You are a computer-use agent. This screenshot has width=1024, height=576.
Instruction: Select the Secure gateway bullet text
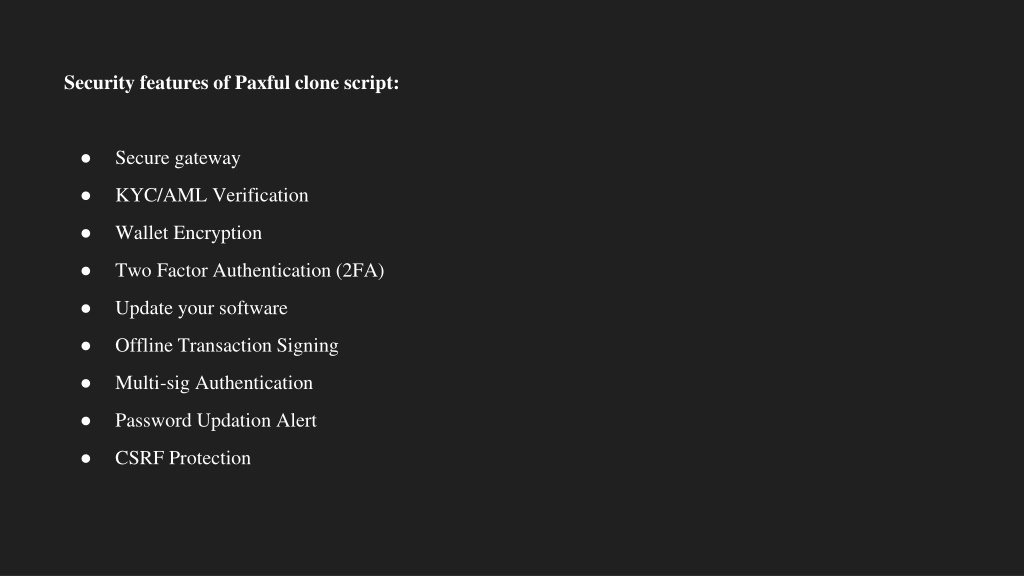click(x=178, y=158)
